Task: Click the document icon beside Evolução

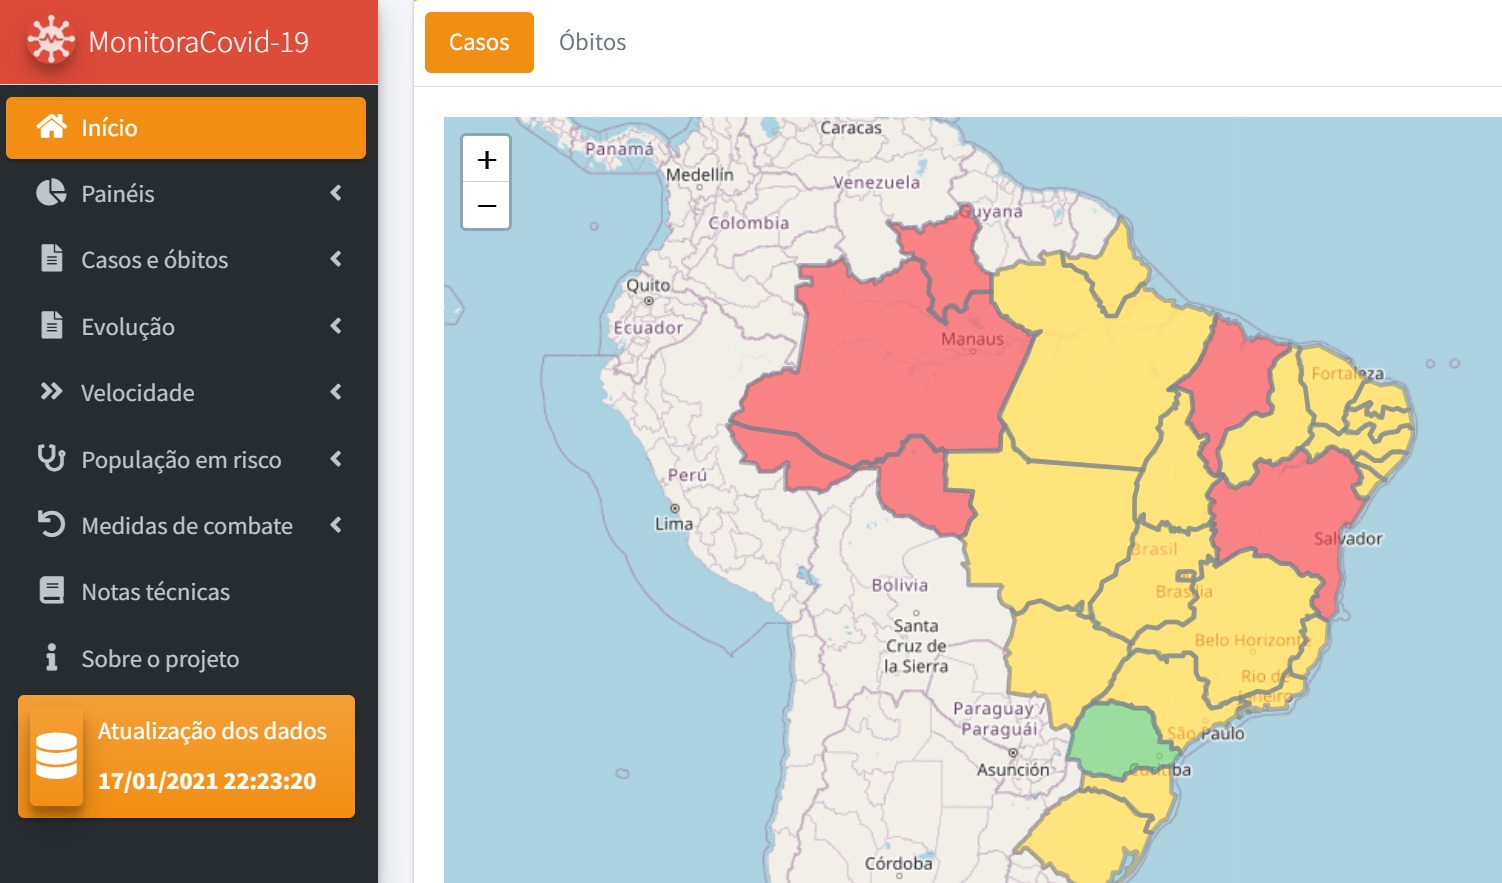Action: (x=51, y=325)
